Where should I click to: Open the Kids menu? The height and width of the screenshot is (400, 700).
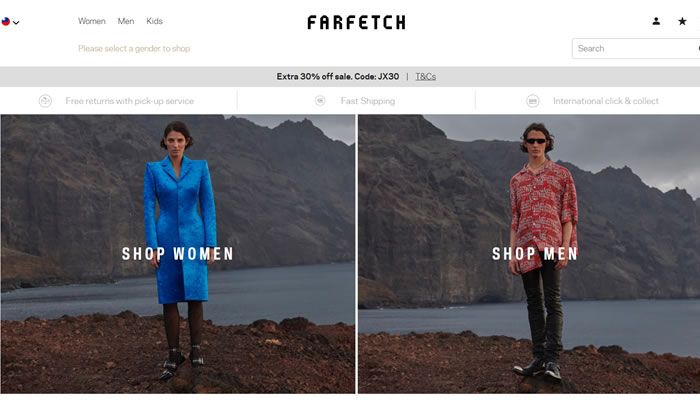point(154,21)
